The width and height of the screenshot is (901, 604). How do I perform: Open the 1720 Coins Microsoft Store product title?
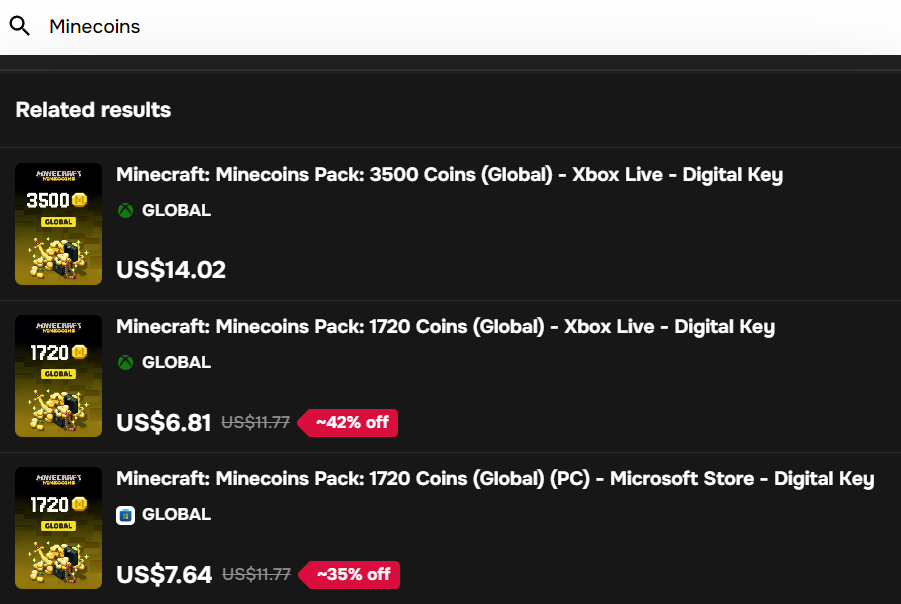click(495, 479)
